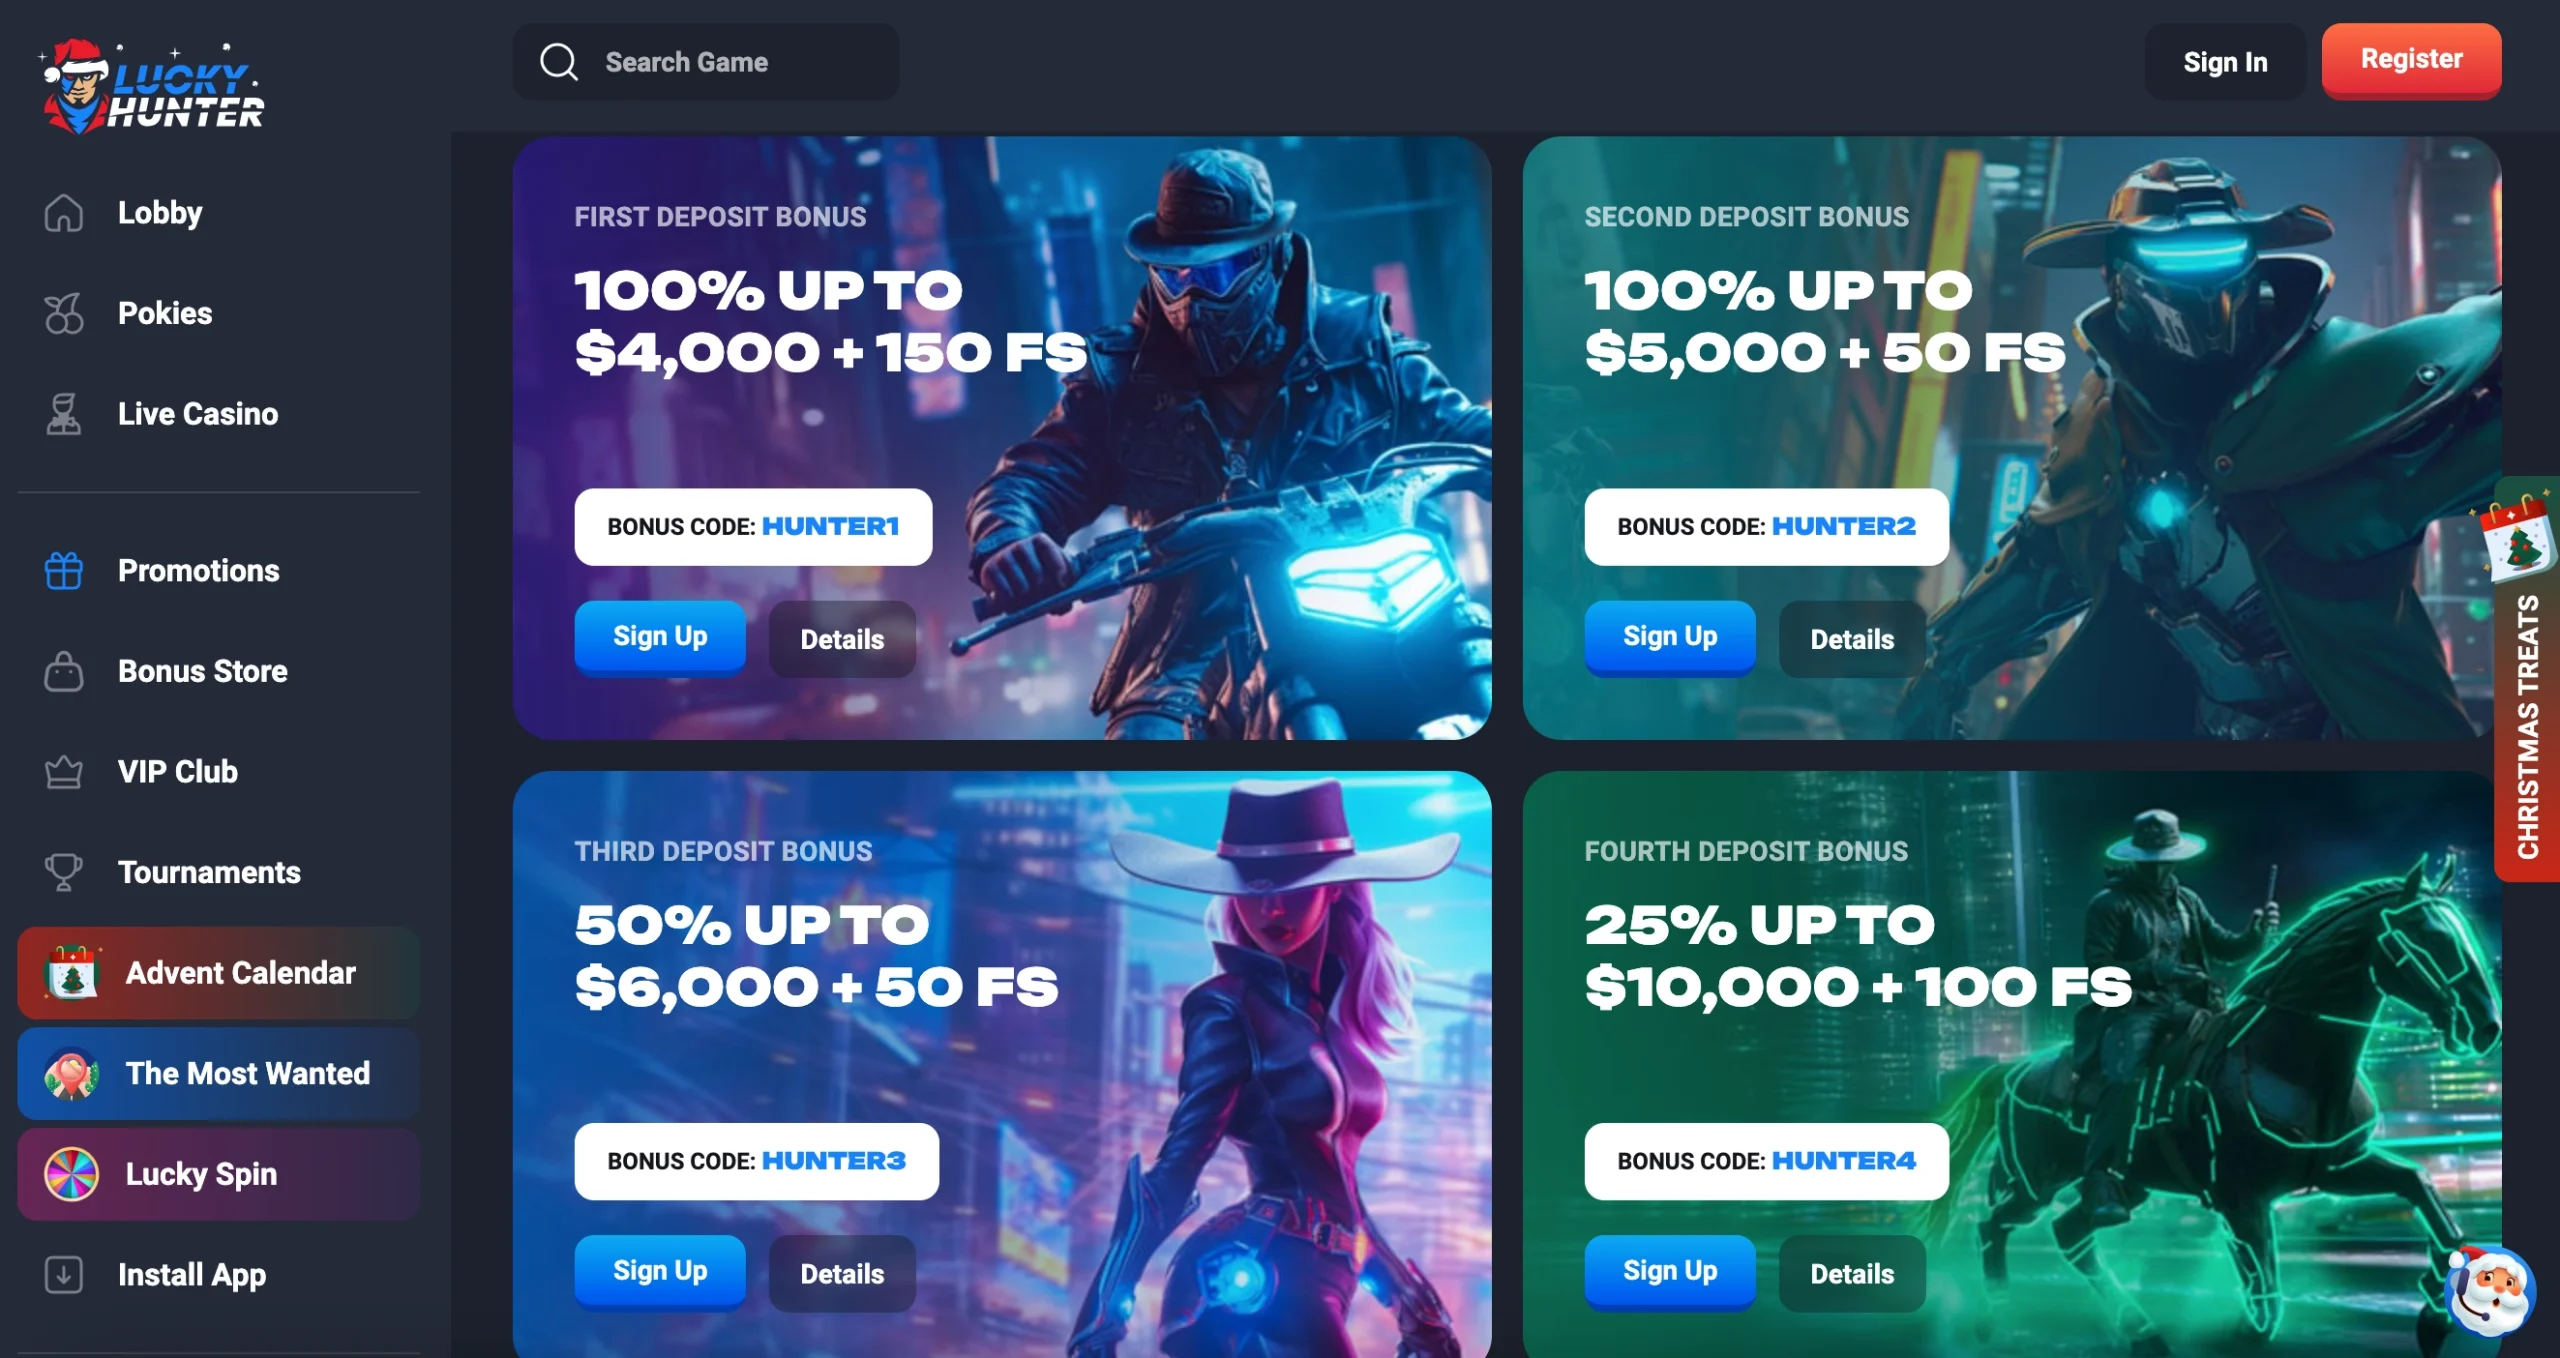The height and width of the screenshot is (1358, 2560).
Task: Click the Promotions gift box icon
Action: pyautogui.click(x=63, y=571)
